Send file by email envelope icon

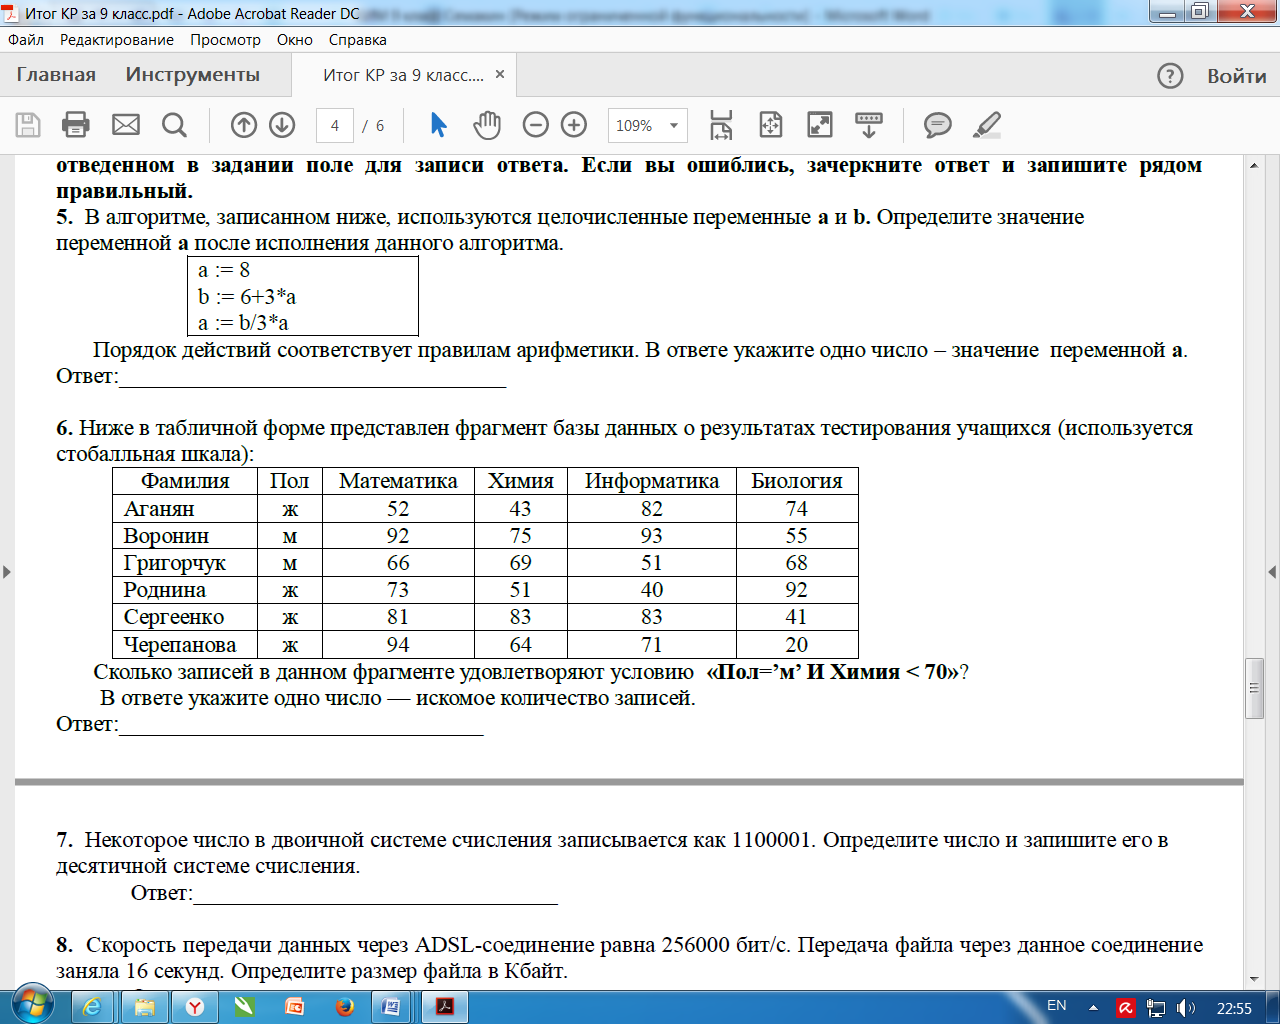pos(126,125)
